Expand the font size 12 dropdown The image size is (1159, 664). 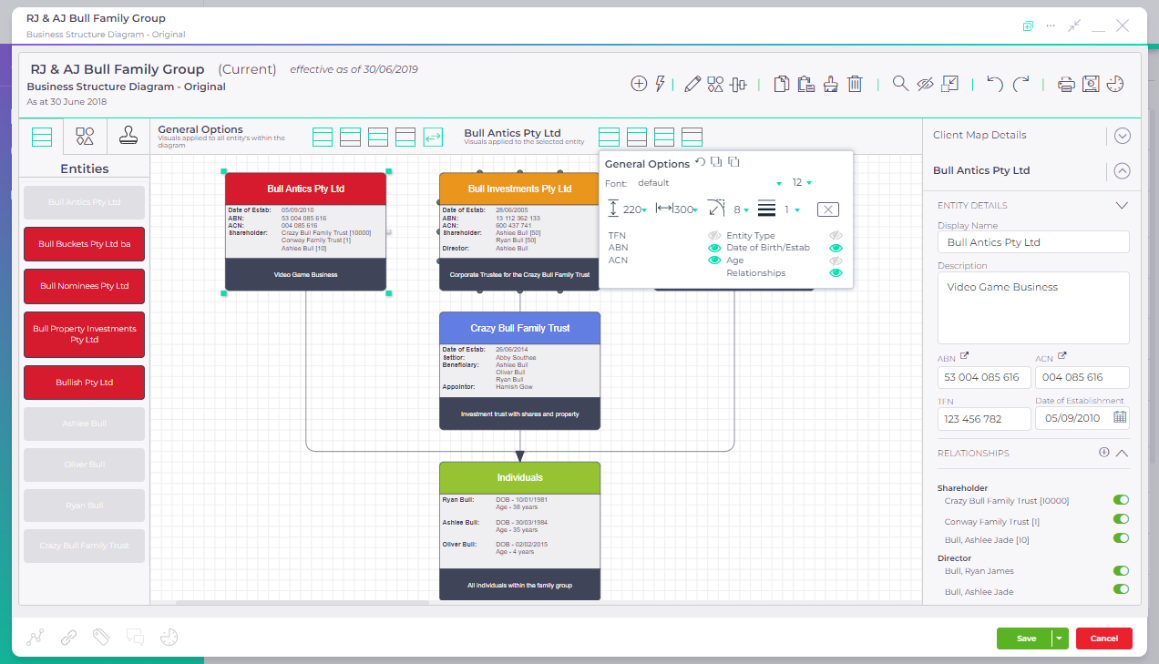(808, 183)
